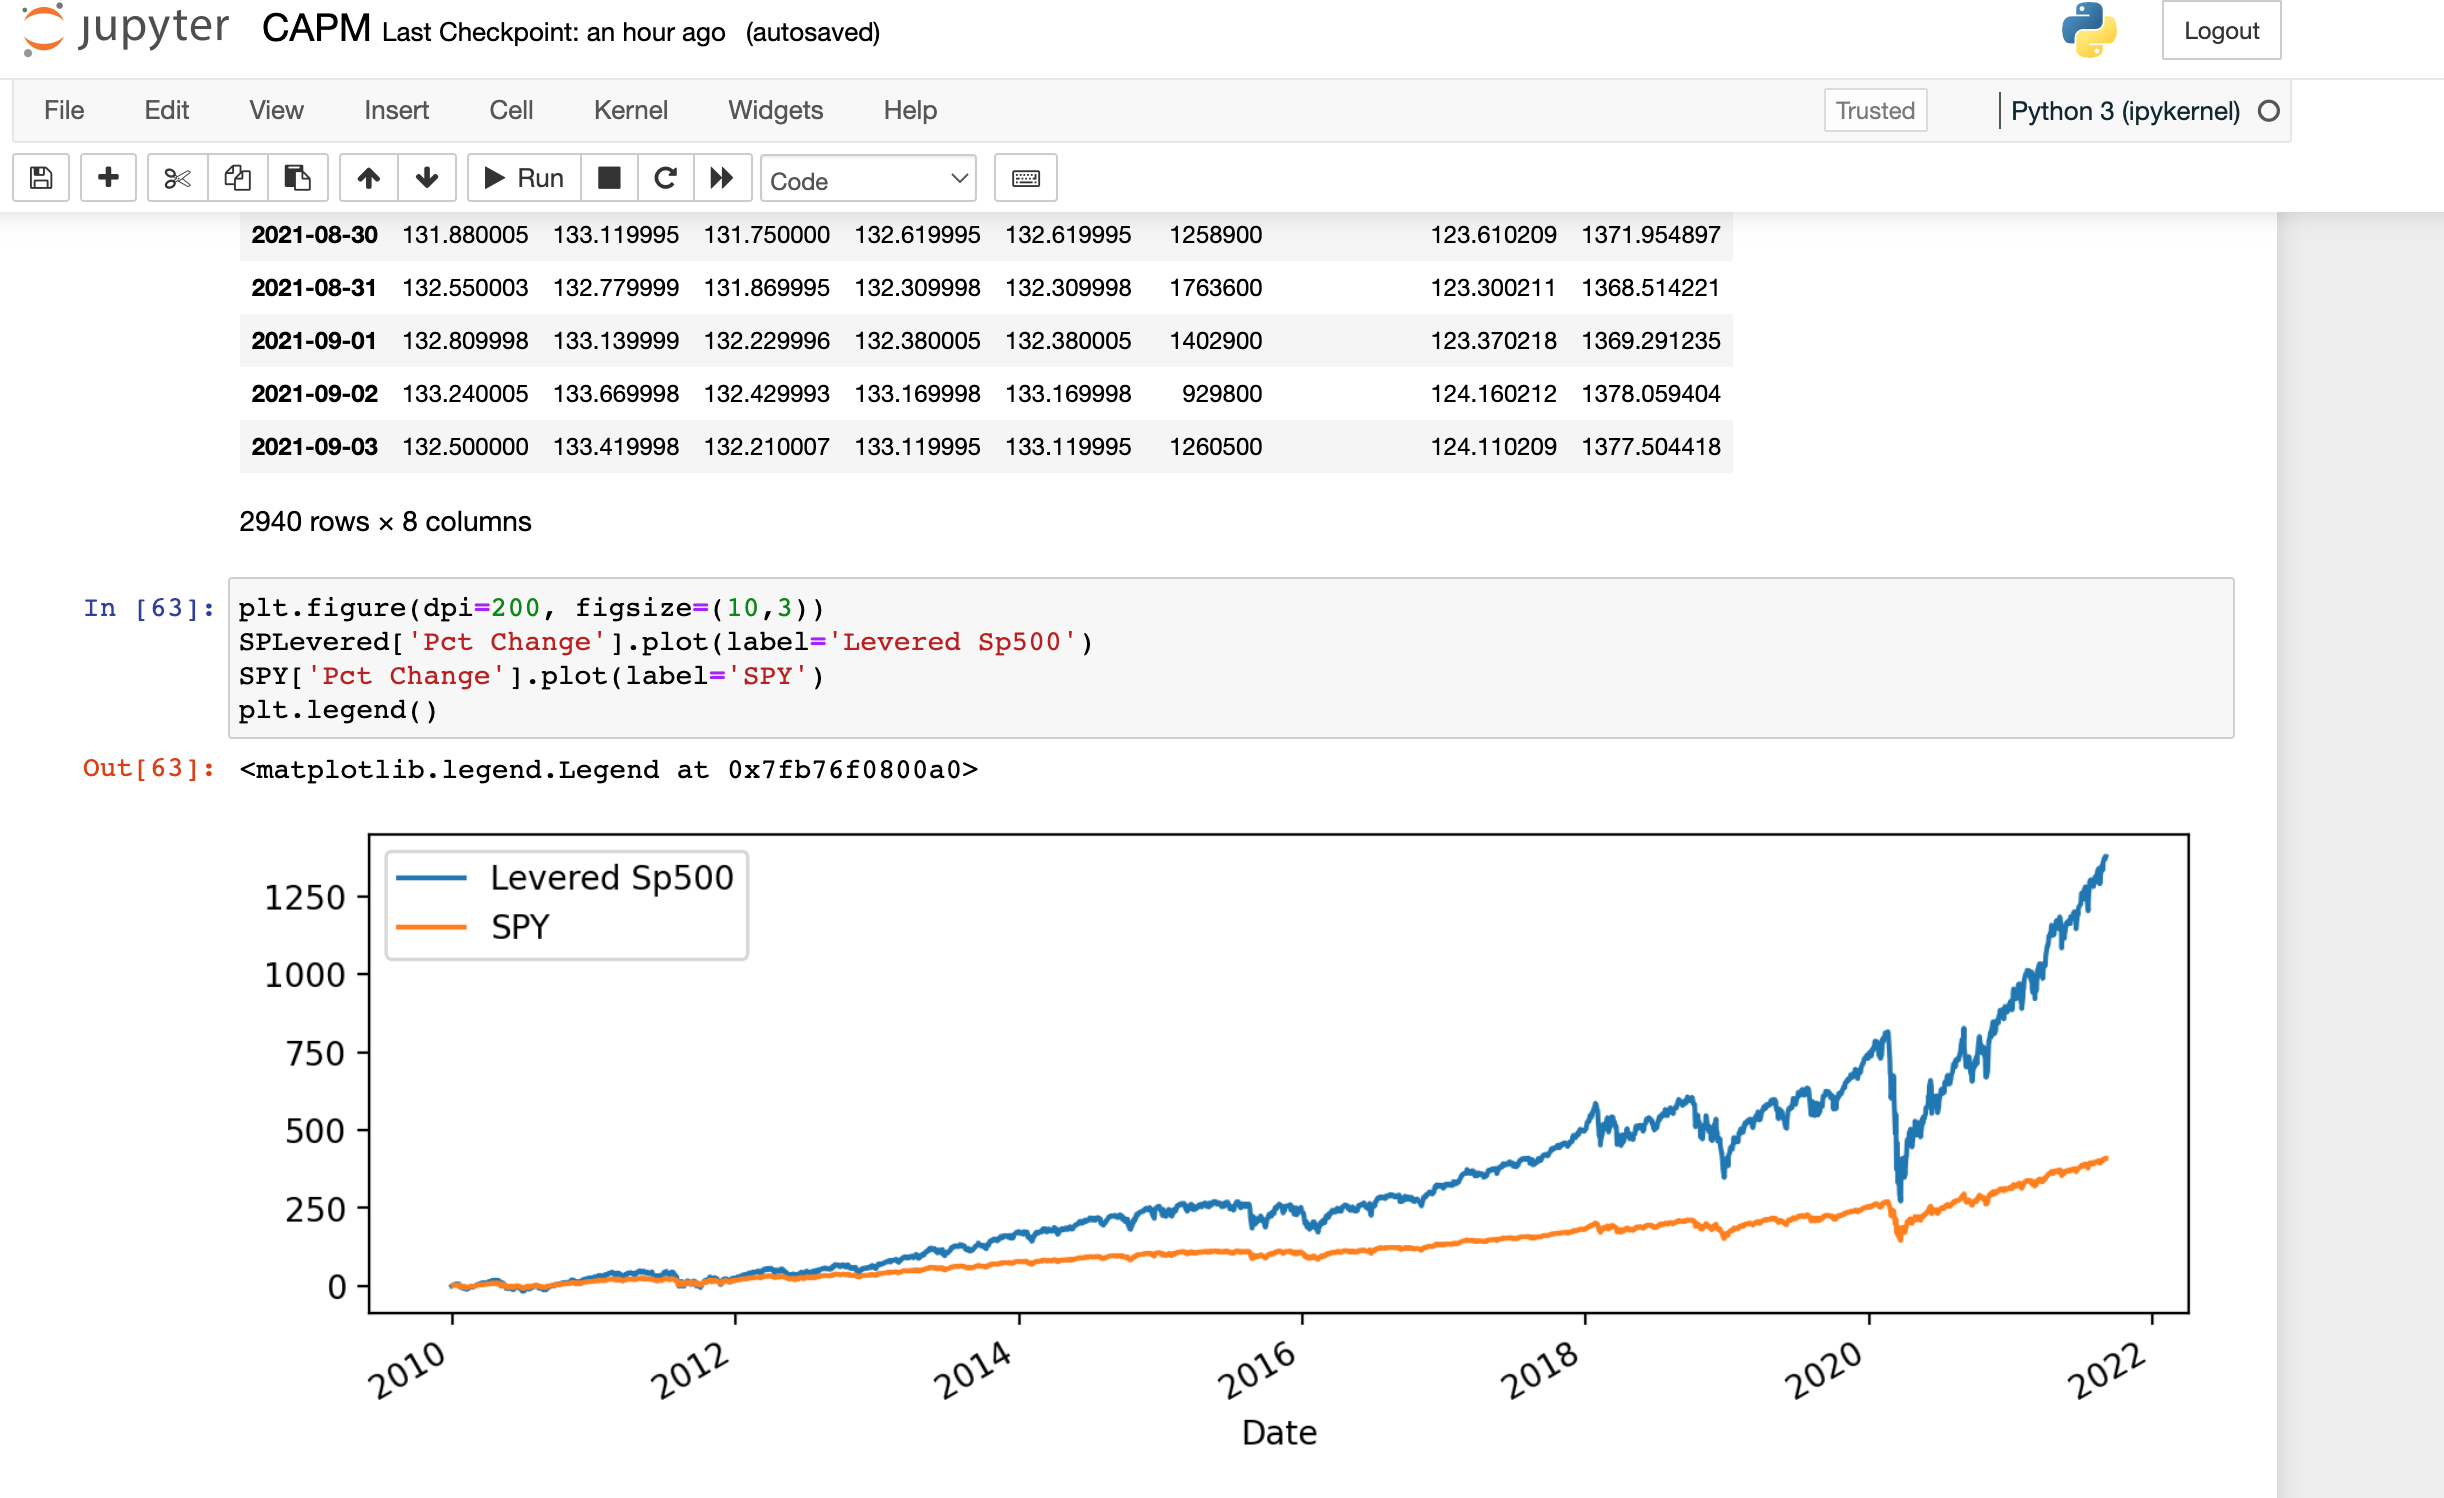
Task: Open the command palette keyboard icon
Action: [x=1025, y=177]
